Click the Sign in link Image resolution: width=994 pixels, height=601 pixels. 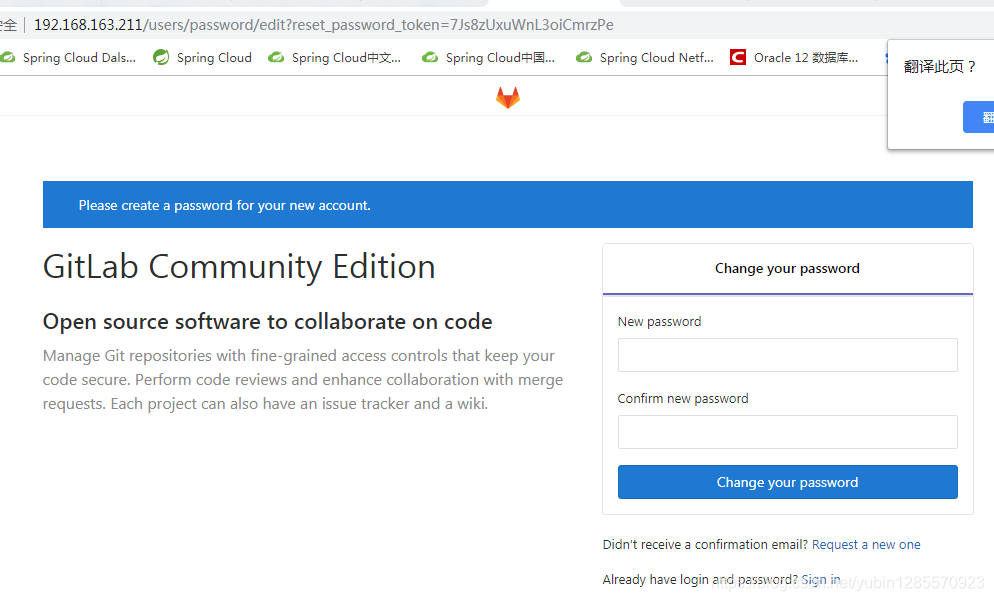(820, 579)
